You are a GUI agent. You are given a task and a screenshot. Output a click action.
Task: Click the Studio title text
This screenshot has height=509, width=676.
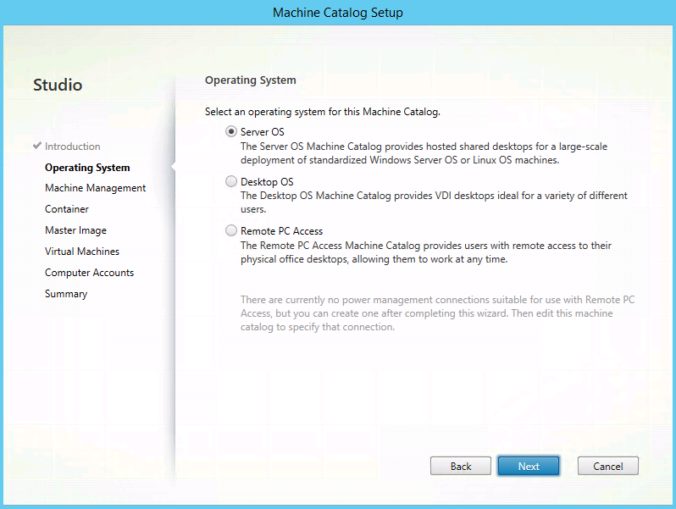tap(57, 84)
